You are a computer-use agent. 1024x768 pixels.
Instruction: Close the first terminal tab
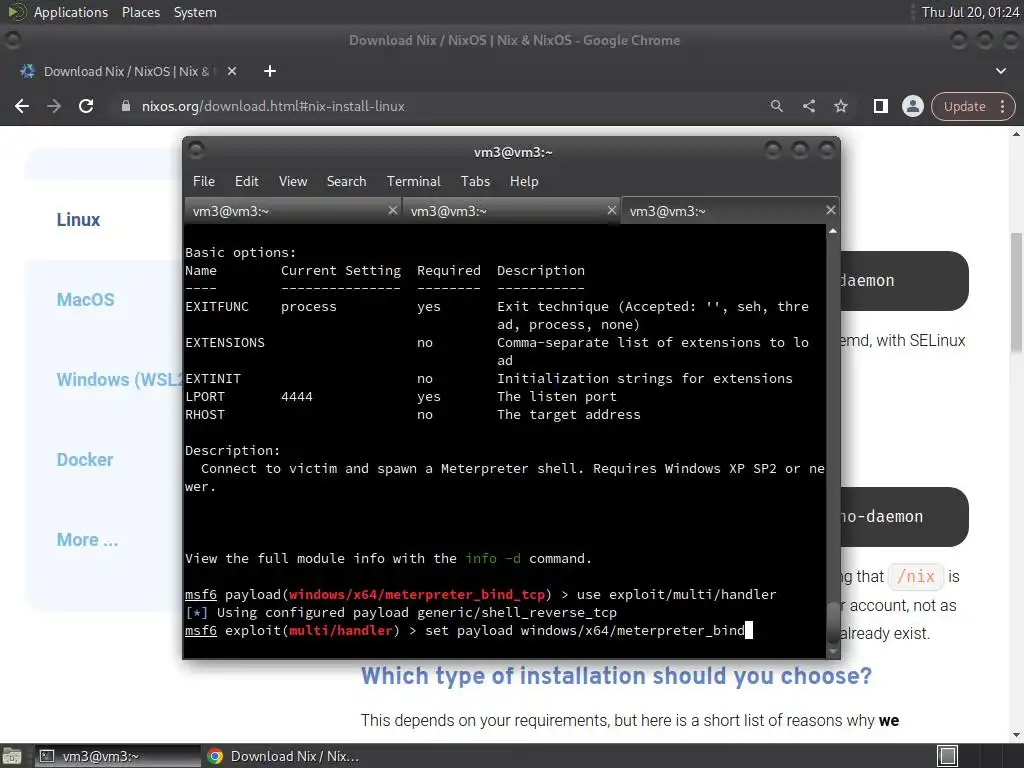(392, 210)
